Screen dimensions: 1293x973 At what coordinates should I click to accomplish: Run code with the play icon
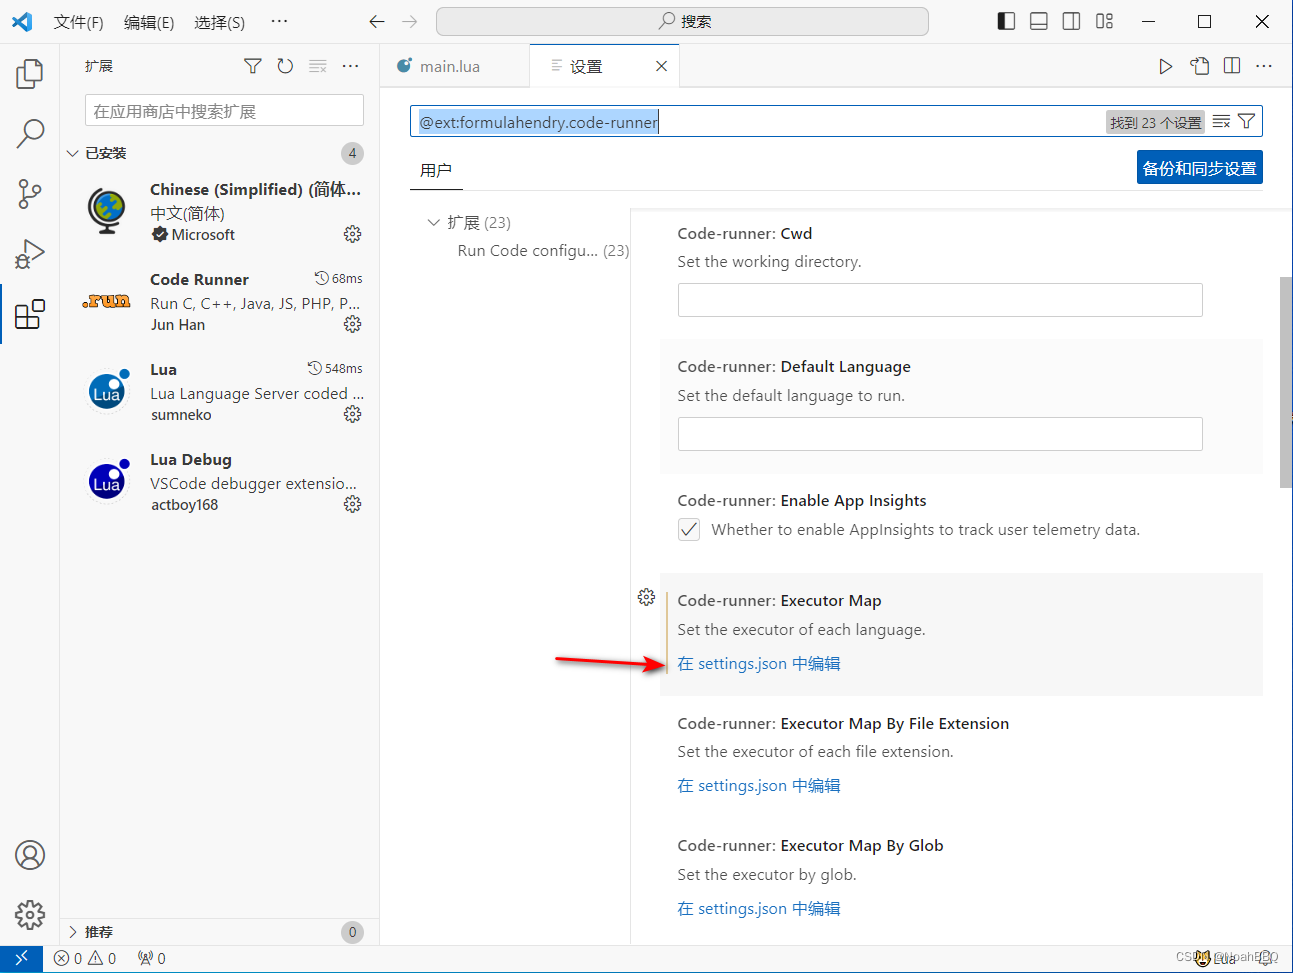point(1166,66)
